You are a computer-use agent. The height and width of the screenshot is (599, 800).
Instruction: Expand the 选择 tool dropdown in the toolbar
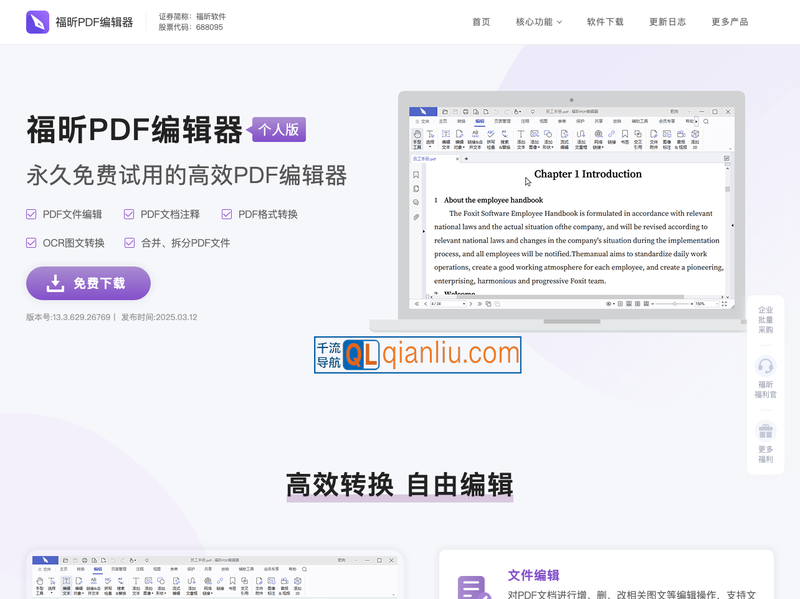(x=428, y=145)
